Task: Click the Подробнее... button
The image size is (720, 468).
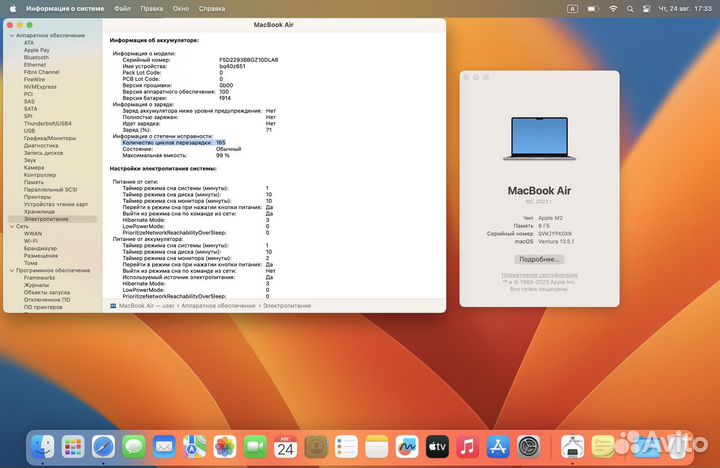Action: (539, 259)
